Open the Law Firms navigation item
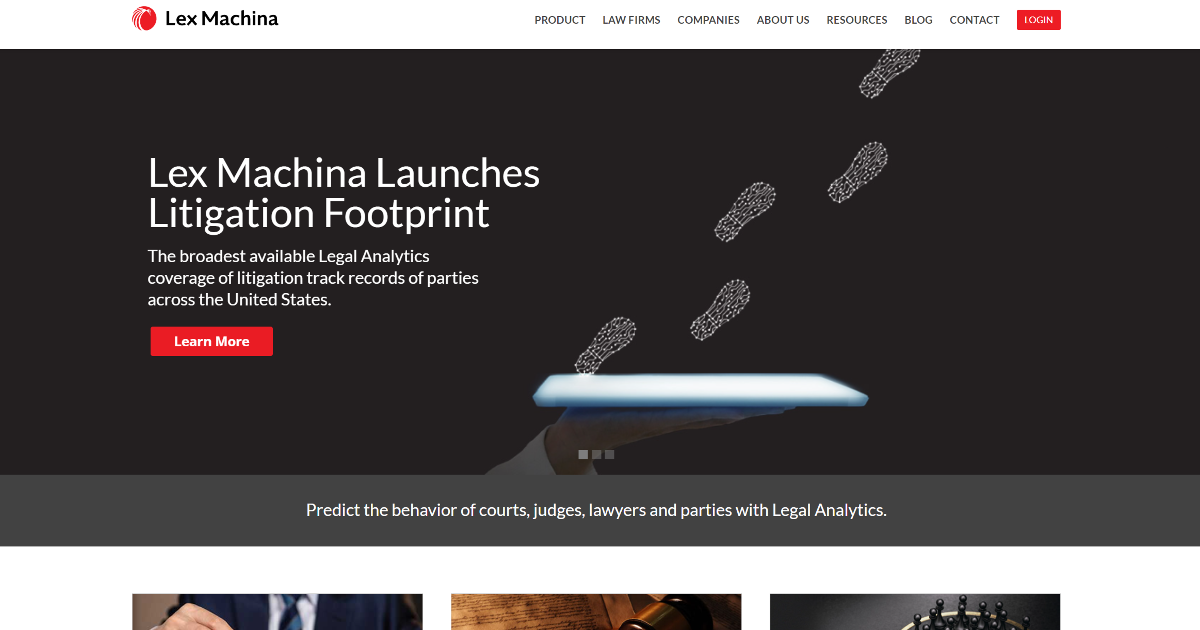The image size is (1200, 630). coord(631,20)
